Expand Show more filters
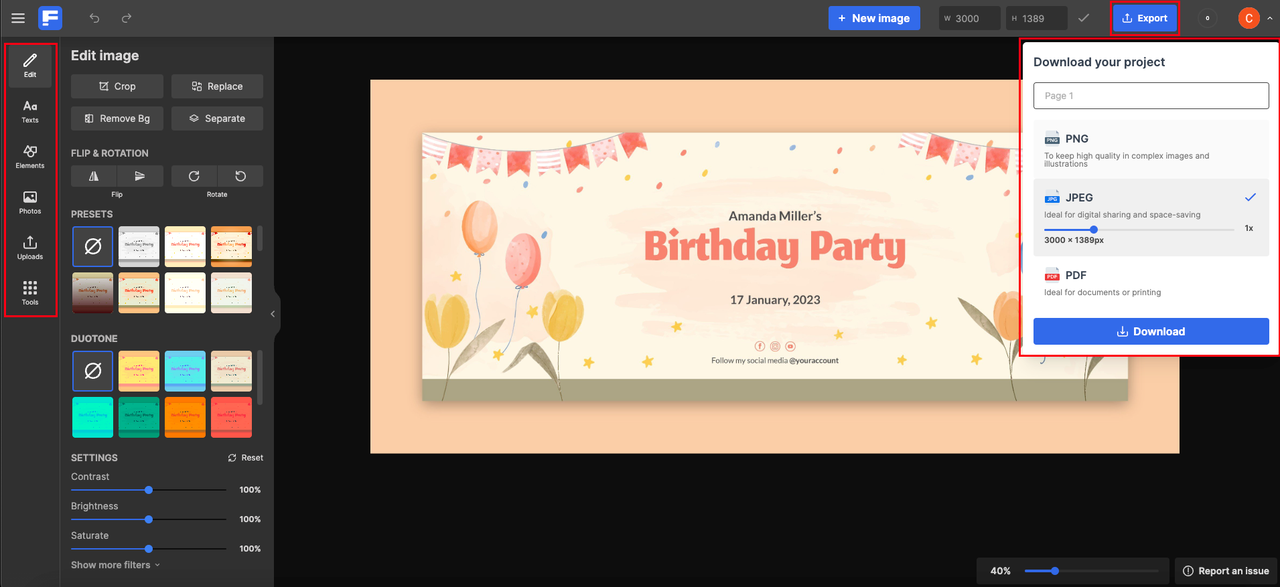 [115, 565]
